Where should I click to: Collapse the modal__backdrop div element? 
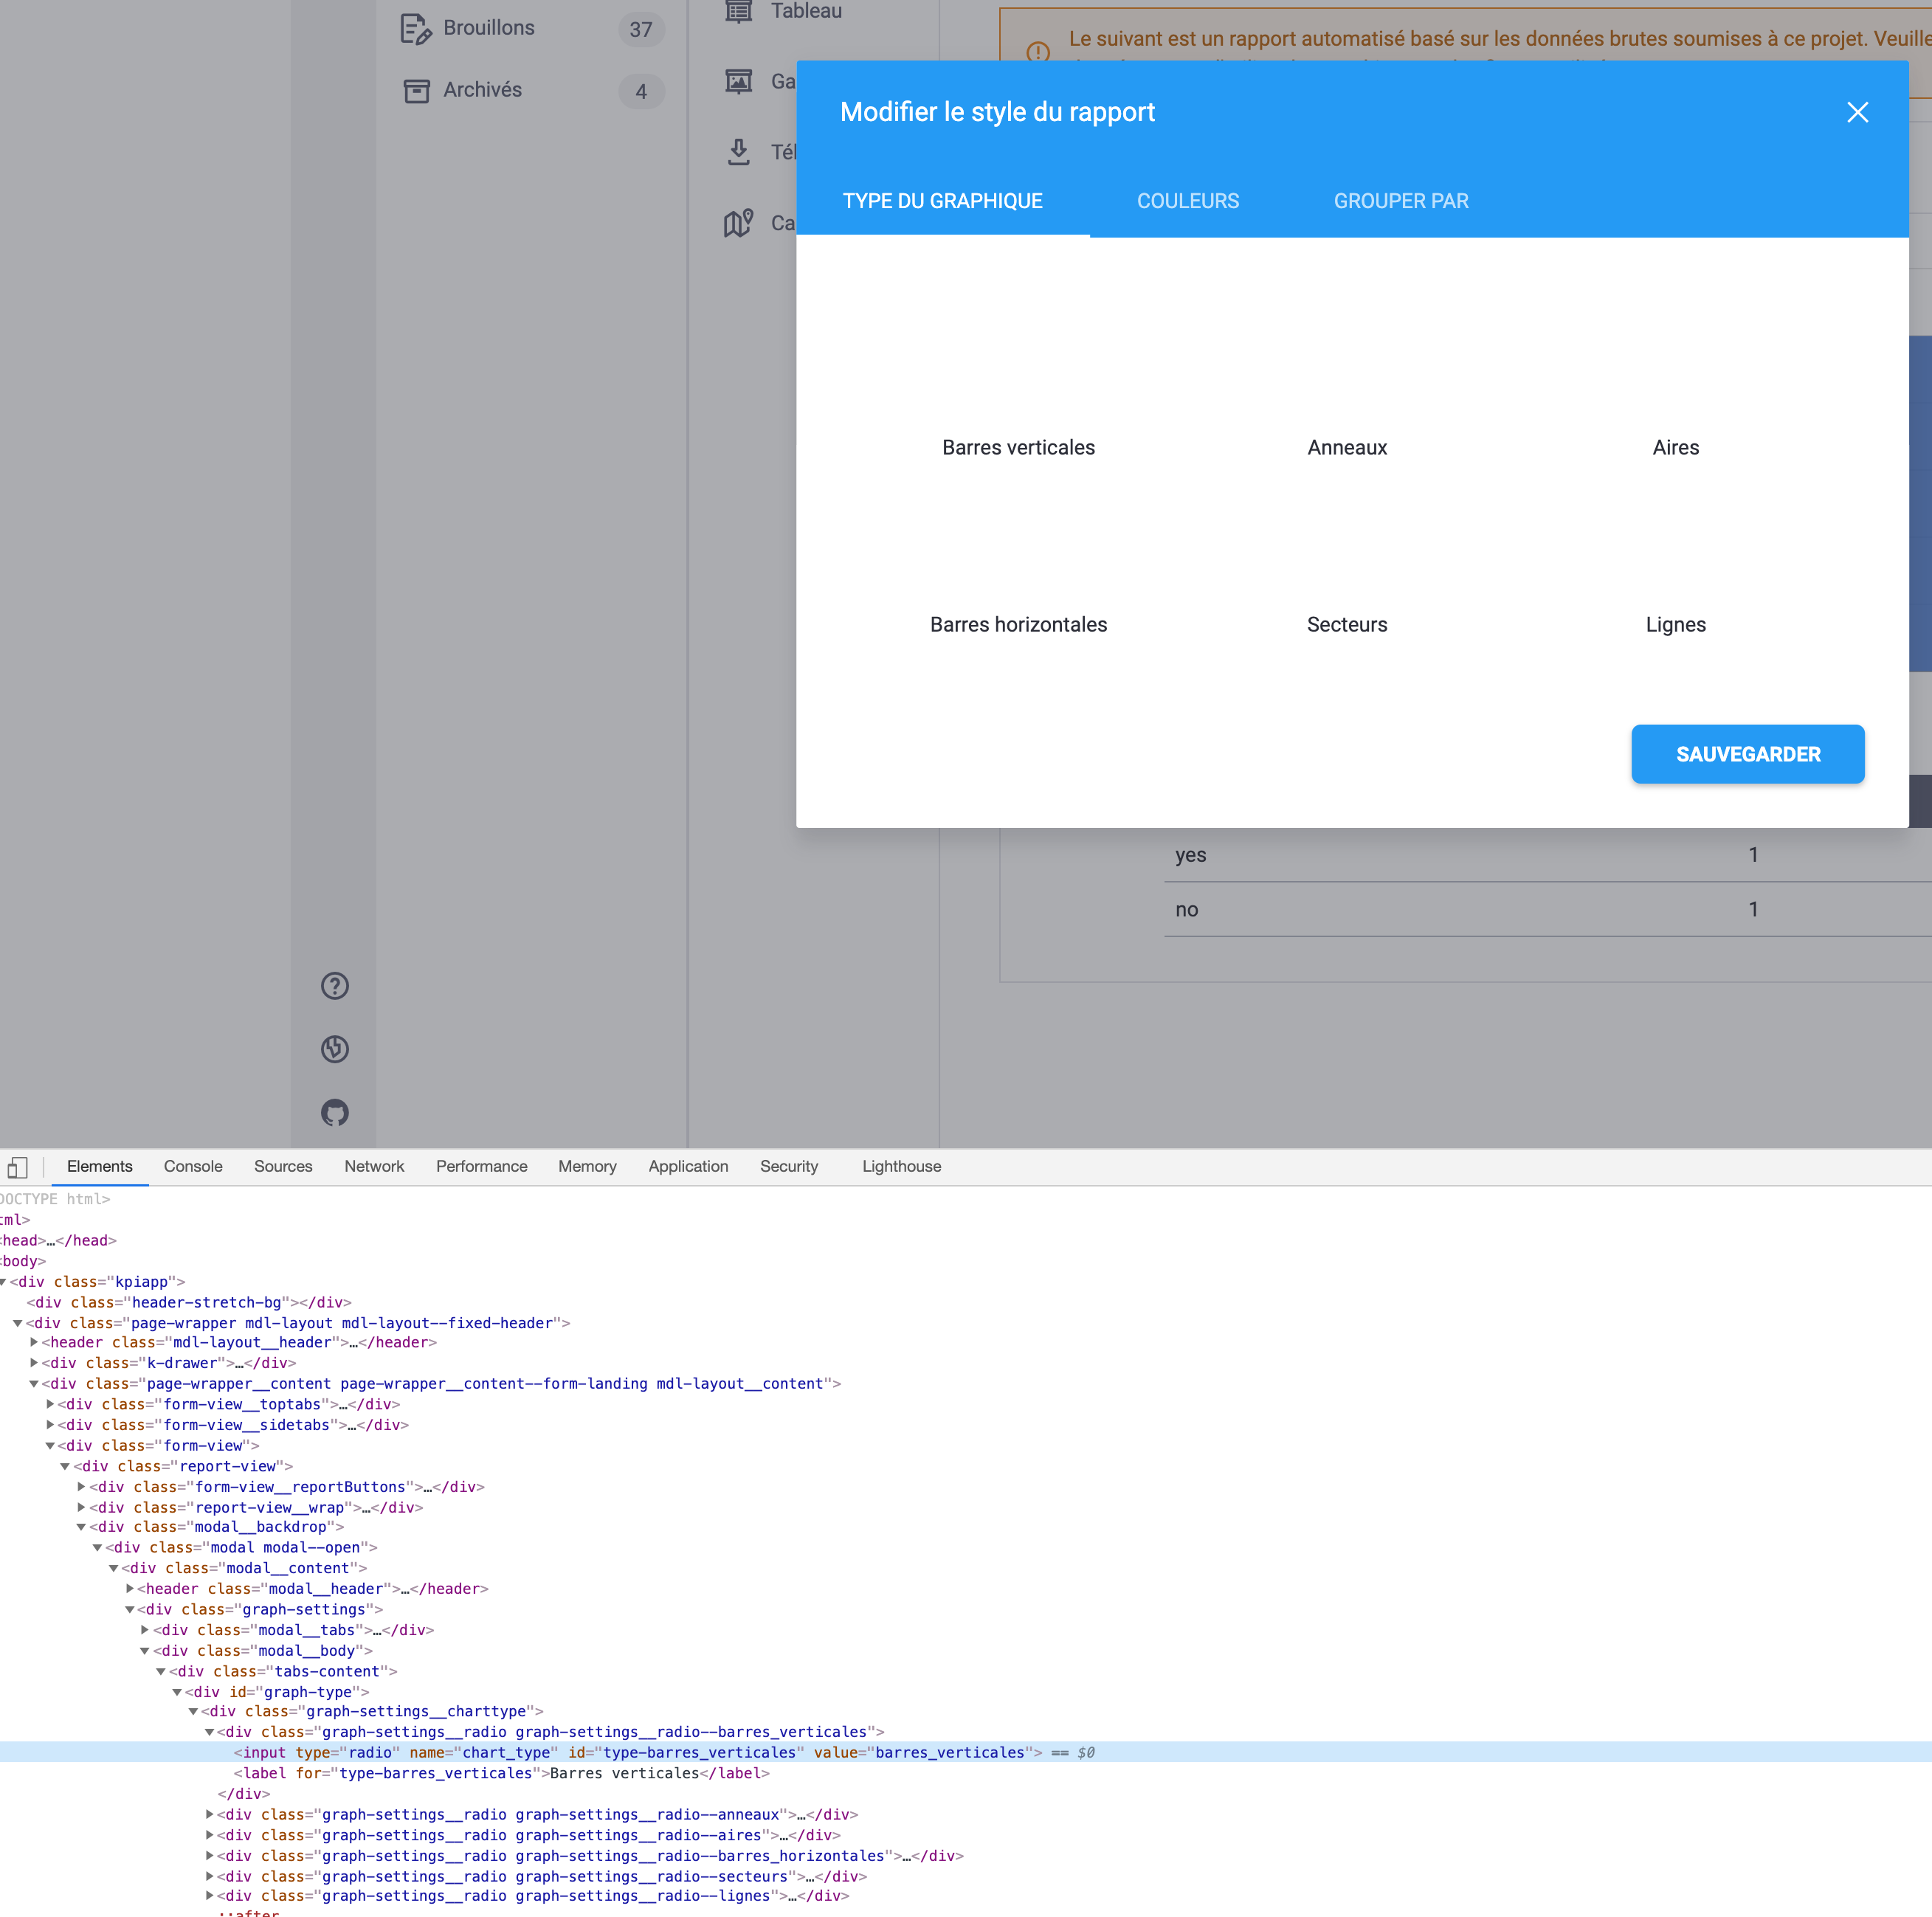[82, 1527]
